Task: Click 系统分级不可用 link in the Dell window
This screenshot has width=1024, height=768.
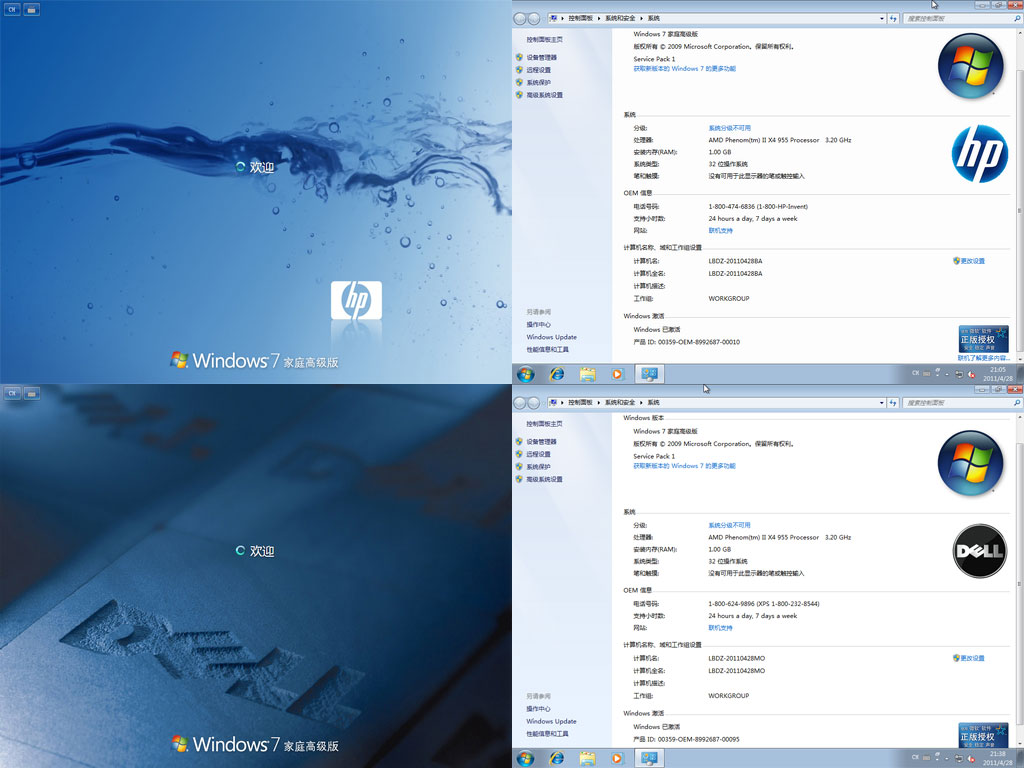Action: [x=729, y=525]
